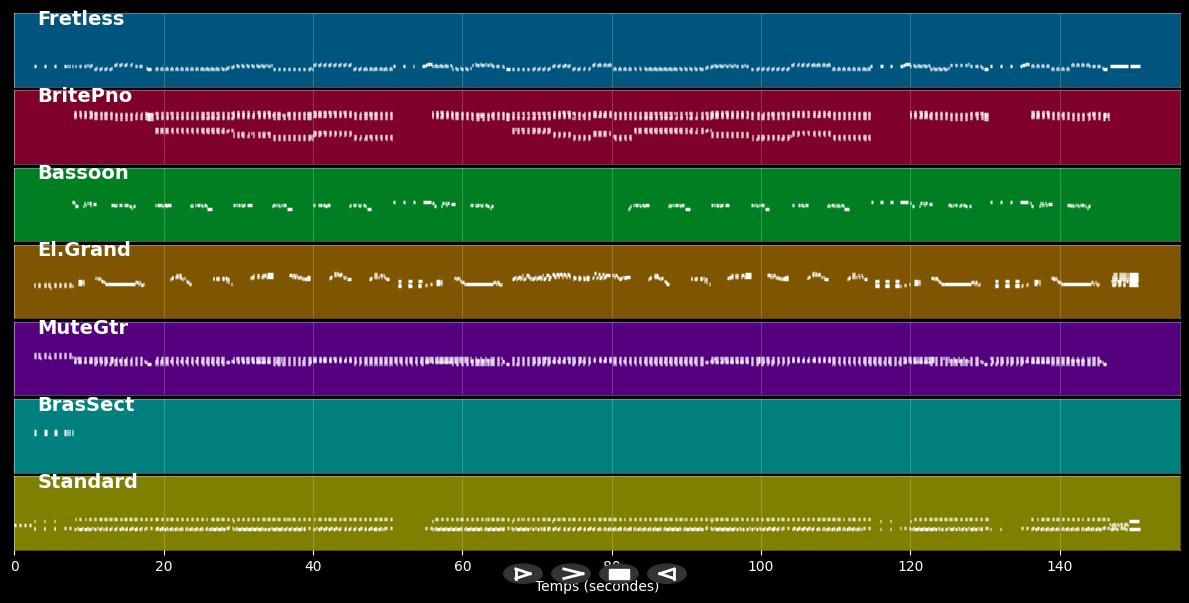Click the BrasSect notes at the track start
The image size is (1189, 603).
click(54, 433)
